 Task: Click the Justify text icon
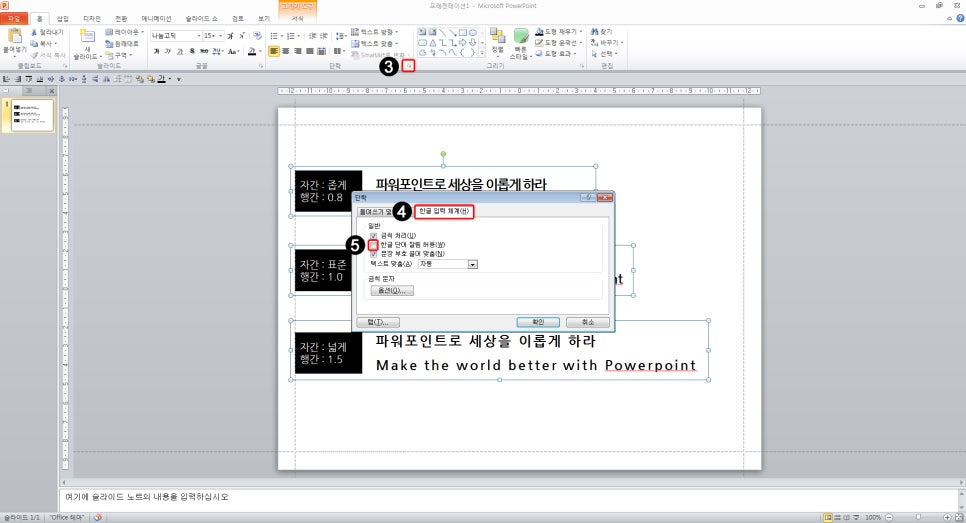tap(310, 51)
